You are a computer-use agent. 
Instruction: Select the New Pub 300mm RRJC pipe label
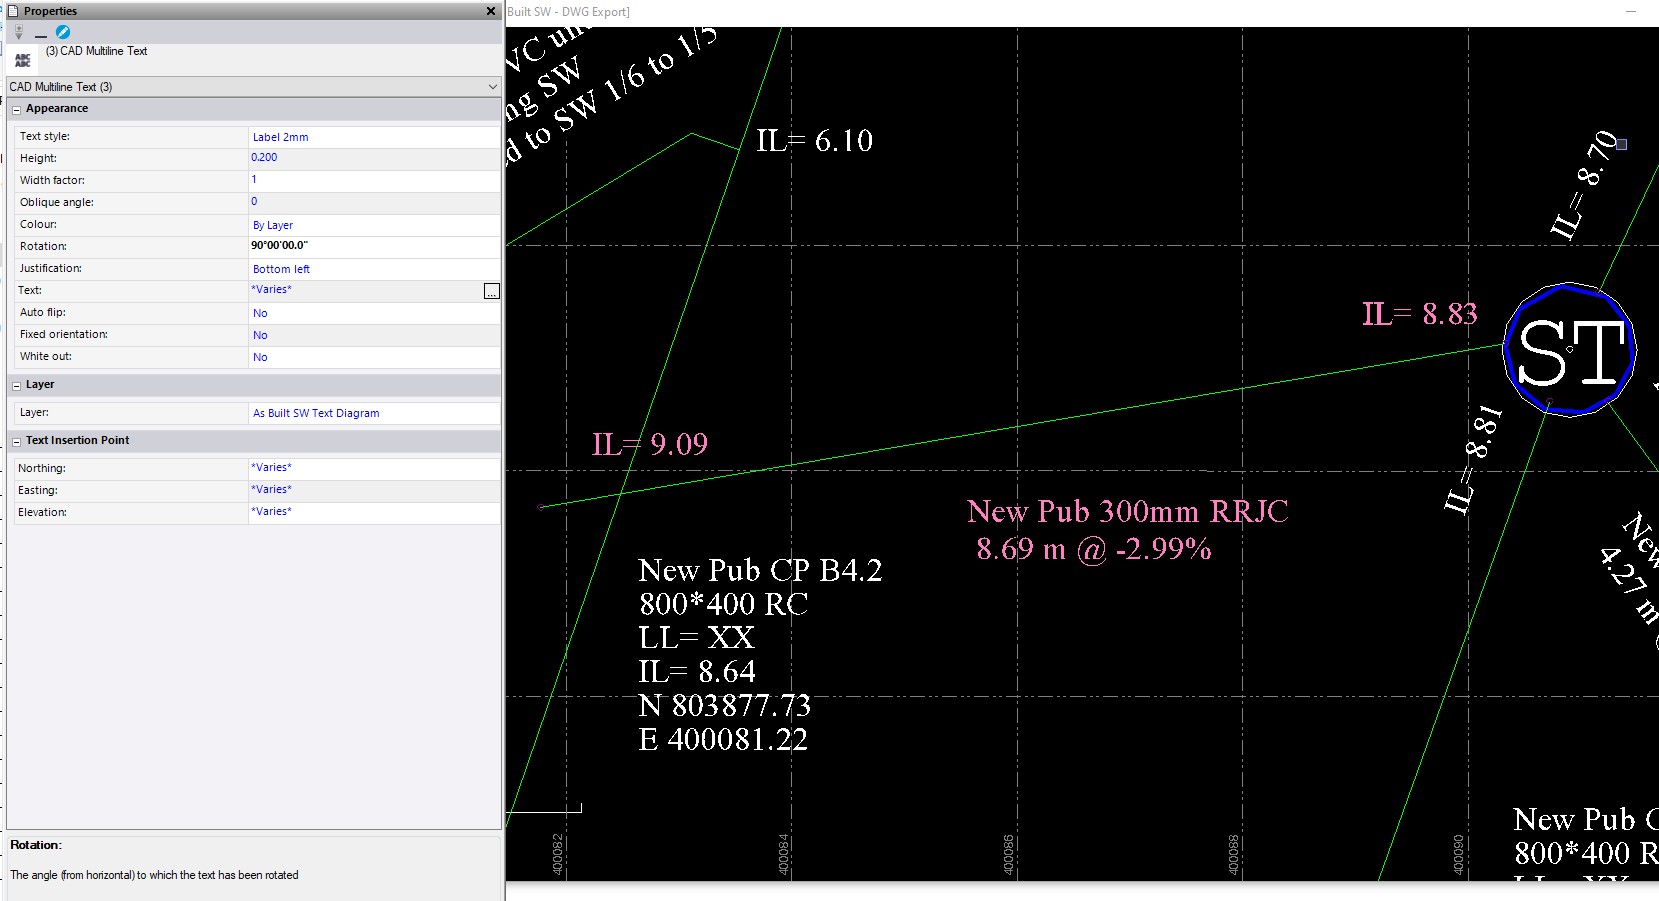1128,530
